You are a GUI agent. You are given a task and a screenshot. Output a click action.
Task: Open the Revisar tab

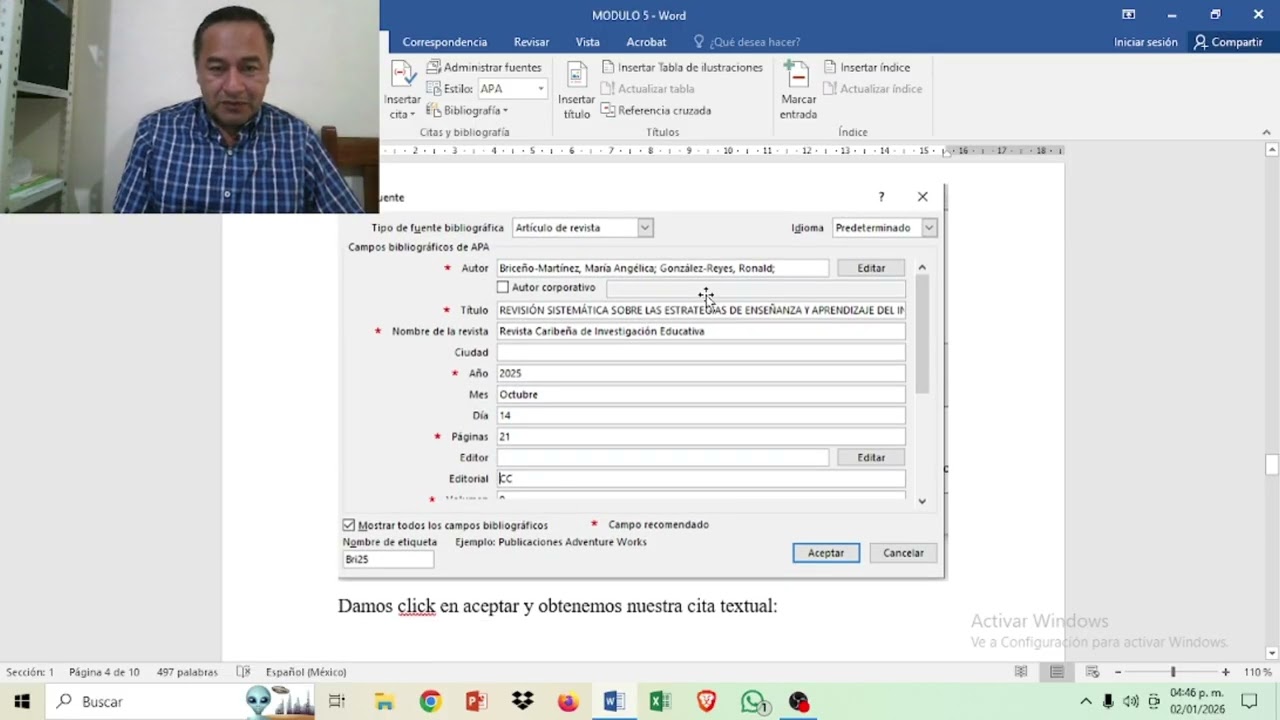531,42
